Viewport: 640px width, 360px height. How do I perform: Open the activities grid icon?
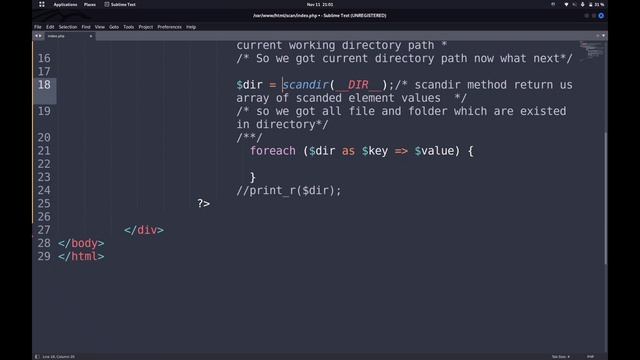[x=42, y=4]
